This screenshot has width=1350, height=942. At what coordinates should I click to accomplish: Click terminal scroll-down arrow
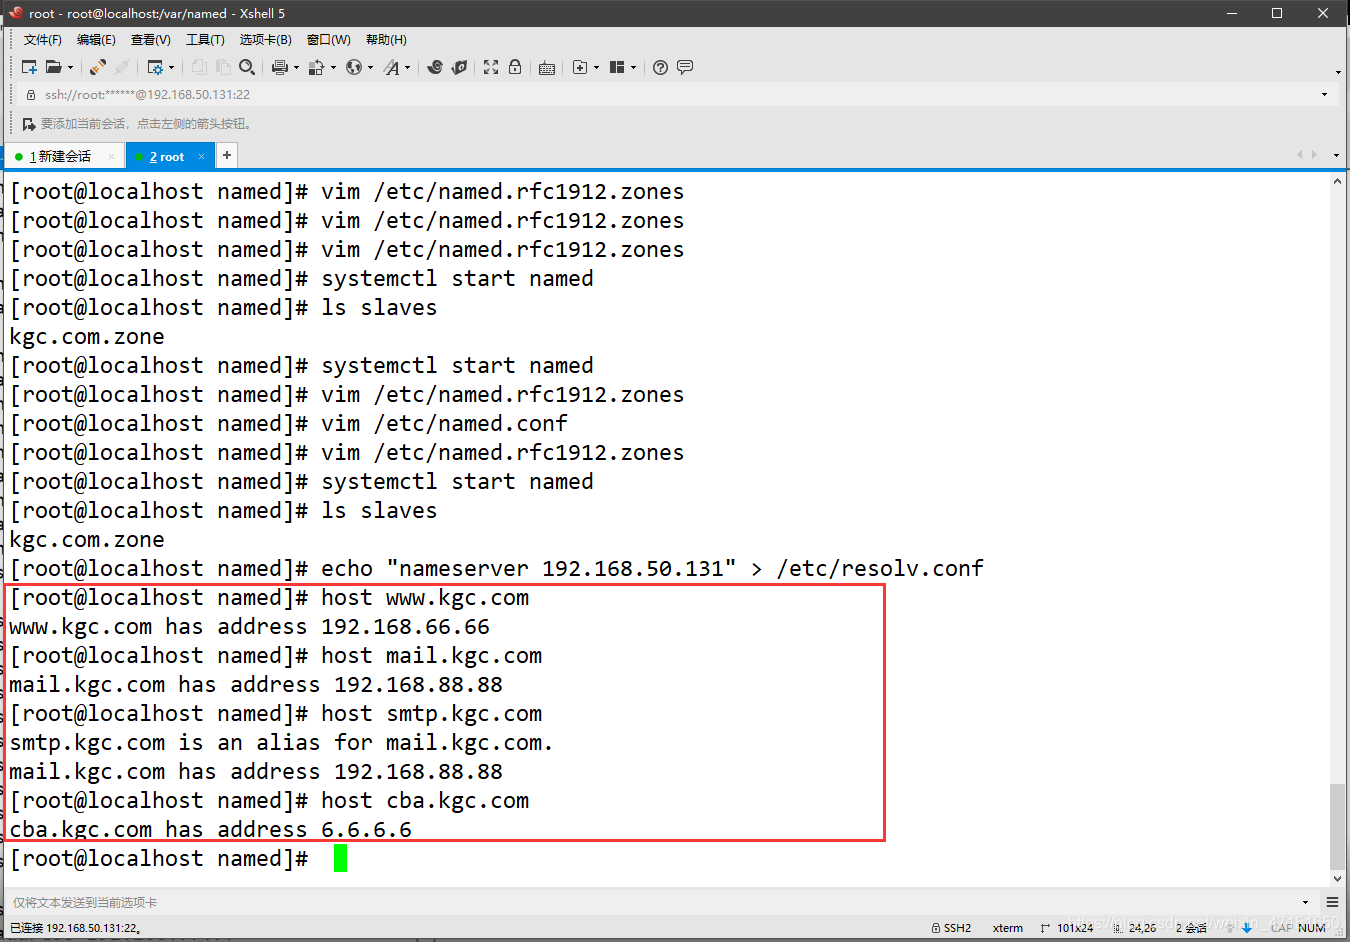point(1337,878)
